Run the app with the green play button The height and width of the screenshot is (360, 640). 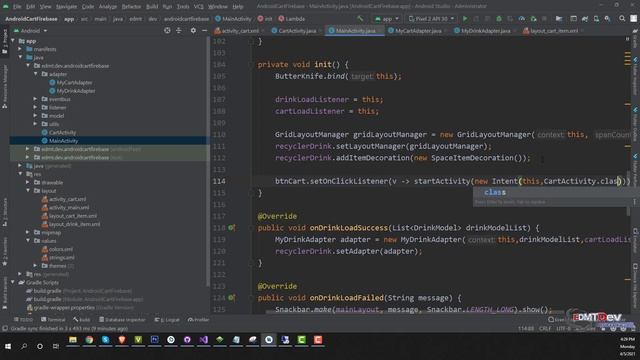pyautogui.click(x=464, y=19)
